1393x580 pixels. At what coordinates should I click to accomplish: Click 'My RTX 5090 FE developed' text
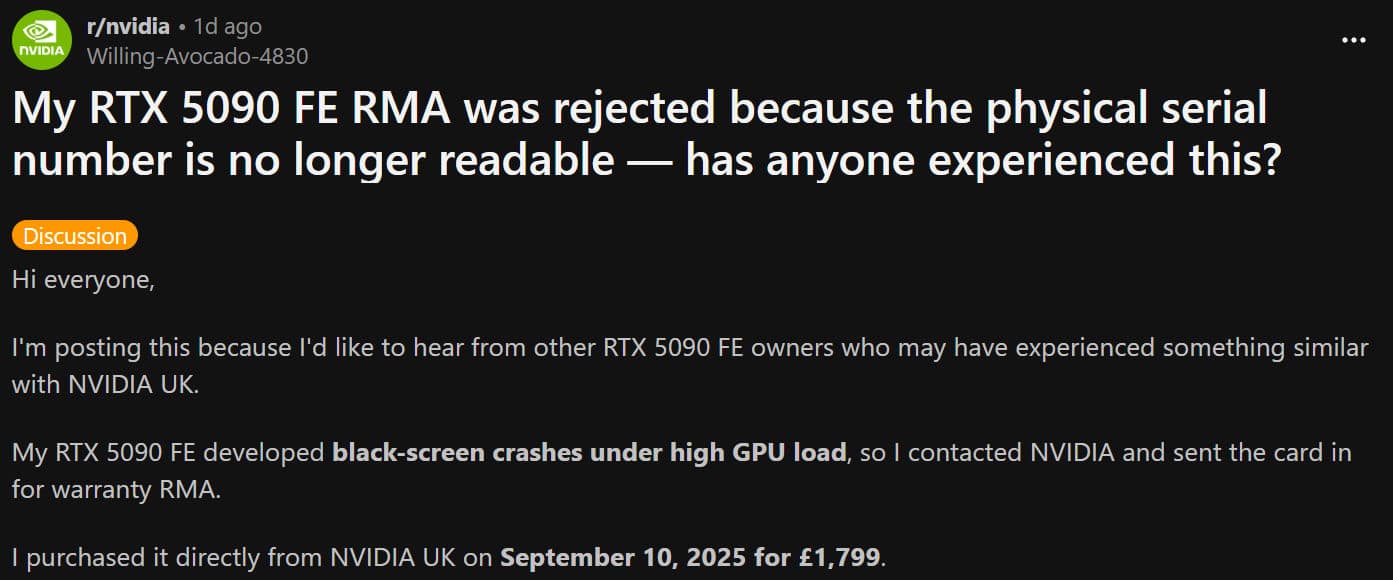click(x=168, y=452)
